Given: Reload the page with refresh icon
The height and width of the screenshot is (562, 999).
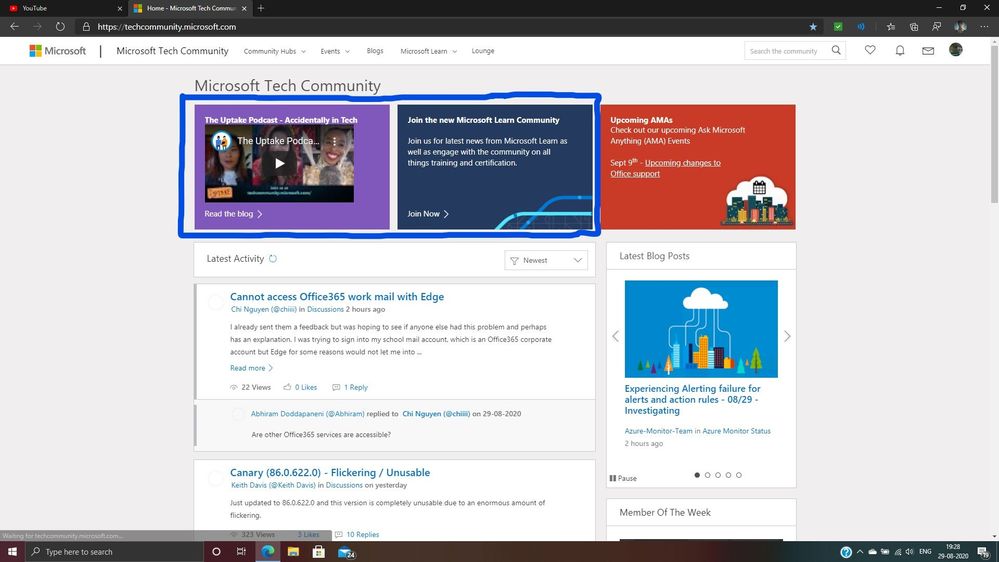Looking at the screenshot, I should tap(60, 27).
